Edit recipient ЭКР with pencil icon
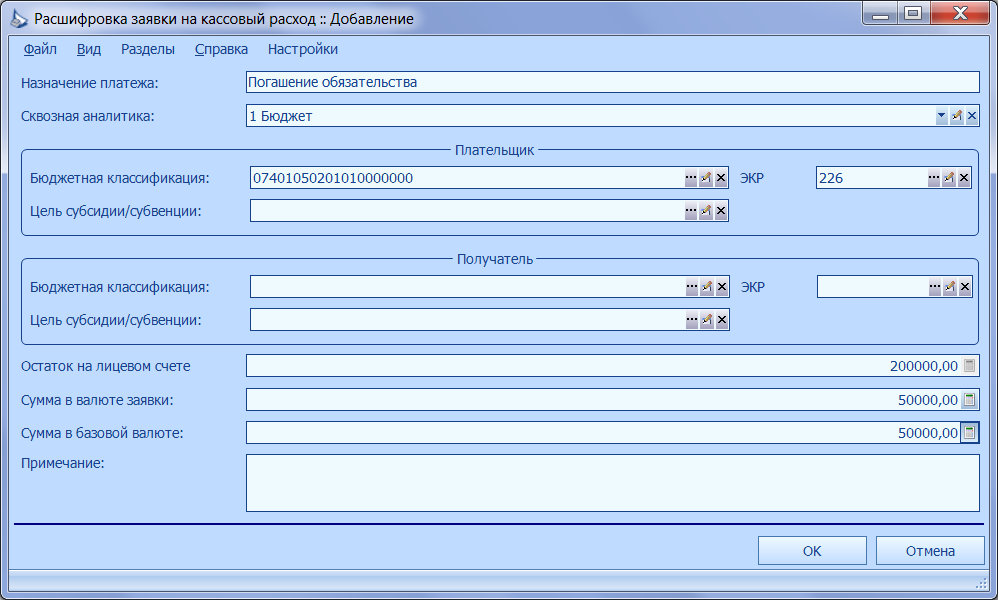The height and width of the screenshot is (600, 998). point(950,287)
